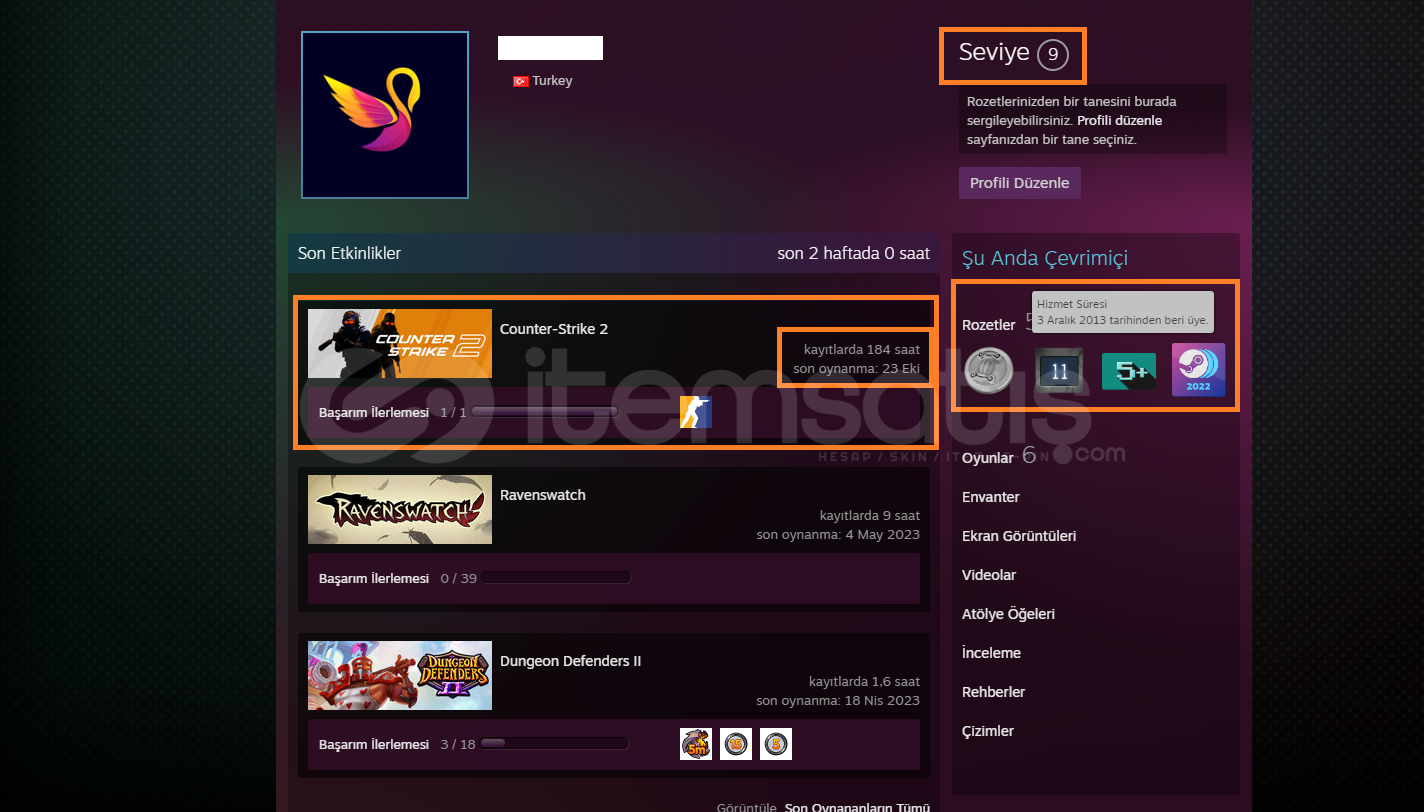Image resolution: width=1424 pixels, height=812 pixels.
Task: Click the 11 years of service badge
Action: (1059, 371)
